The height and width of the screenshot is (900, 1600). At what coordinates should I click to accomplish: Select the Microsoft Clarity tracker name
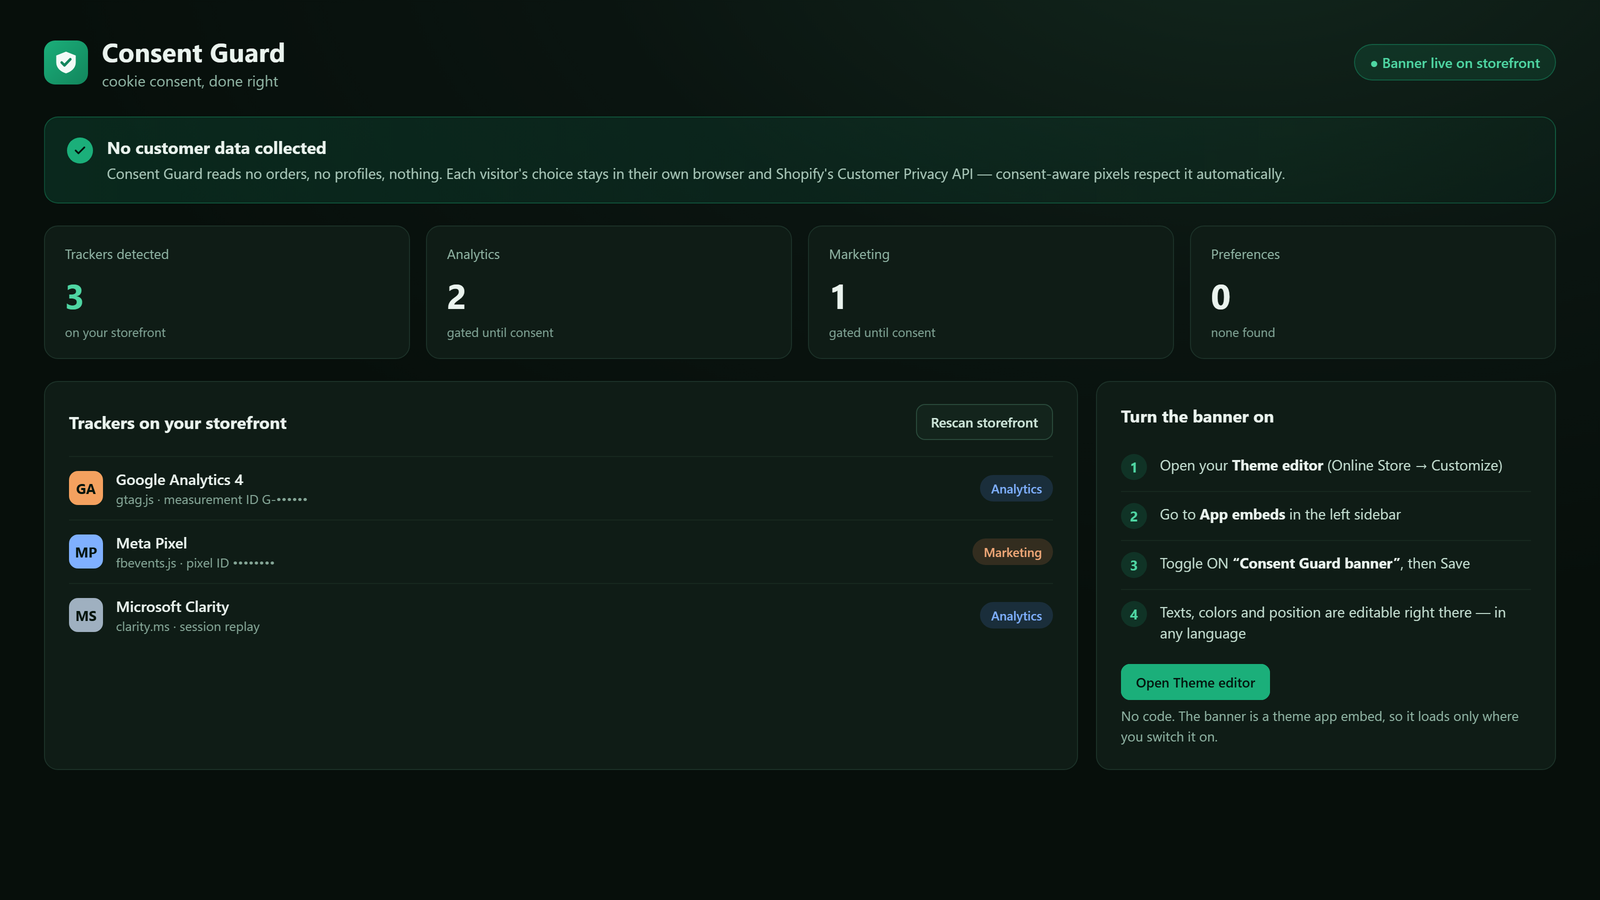(x=172, y=607)
